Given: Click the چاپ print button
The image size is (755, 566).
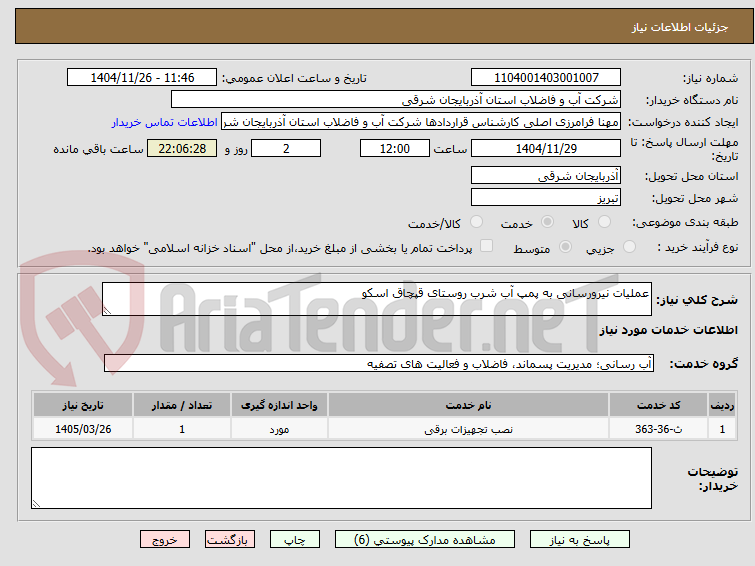Looking at the screenshot, I should [x=295, y=540].
